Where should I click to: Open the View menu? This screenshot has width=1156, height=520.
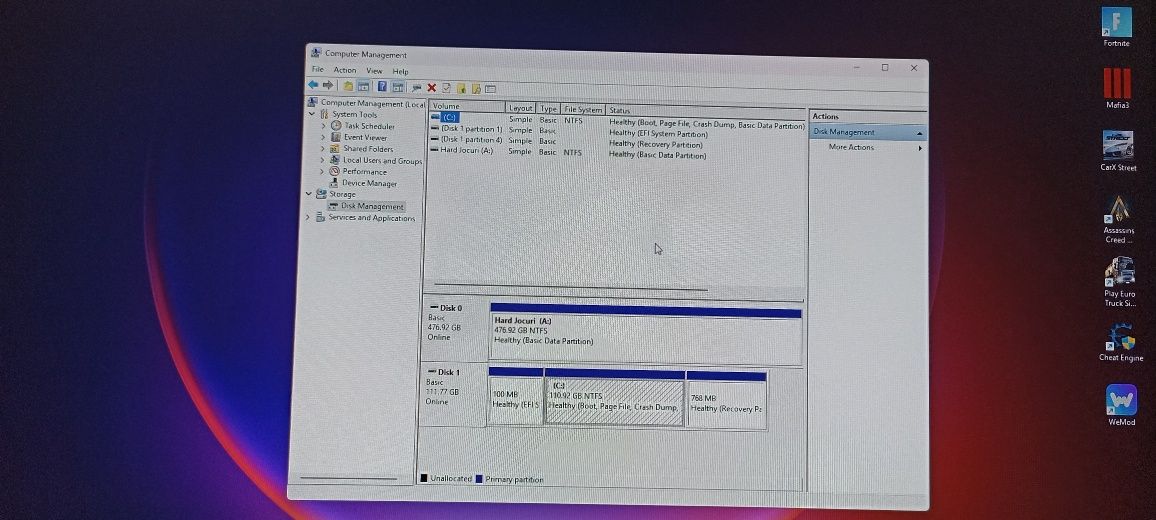point(375,71)
